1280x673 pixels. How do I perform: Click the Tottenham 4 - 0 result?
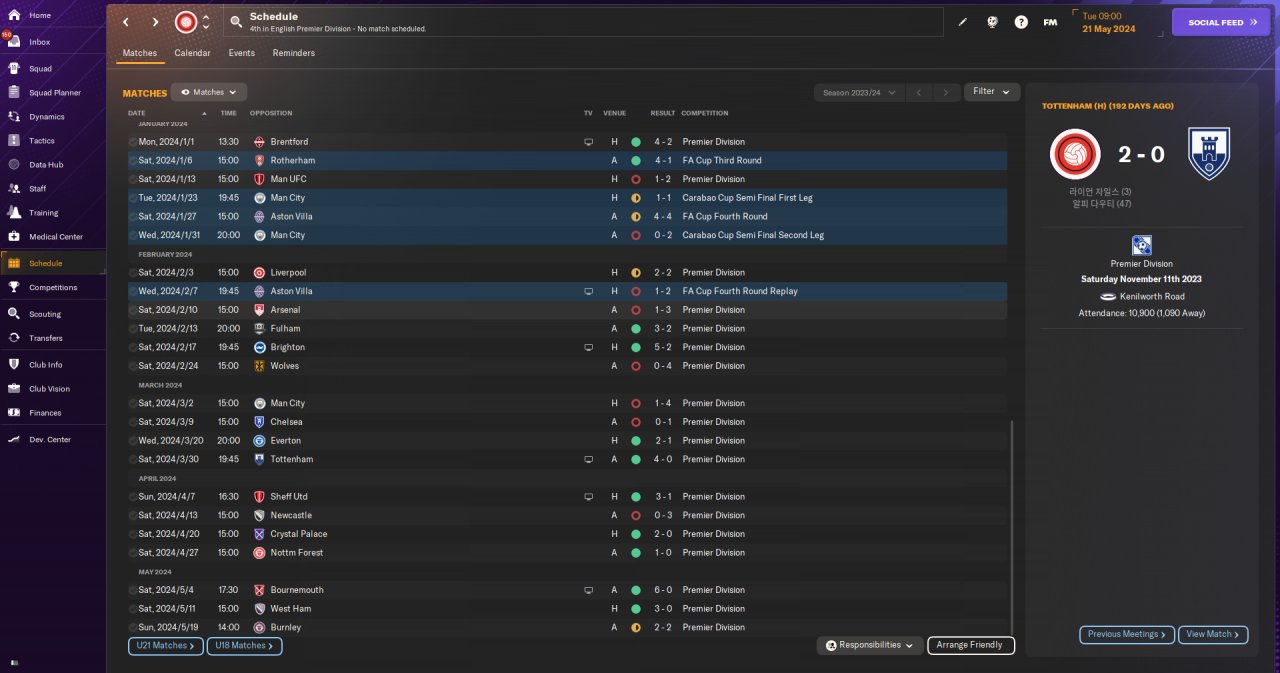coord(664,459)
